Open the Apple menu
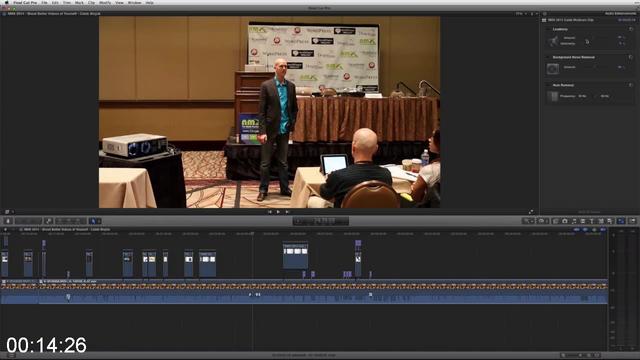This screenshot has height=360, width=640. (x=6, y=2)
